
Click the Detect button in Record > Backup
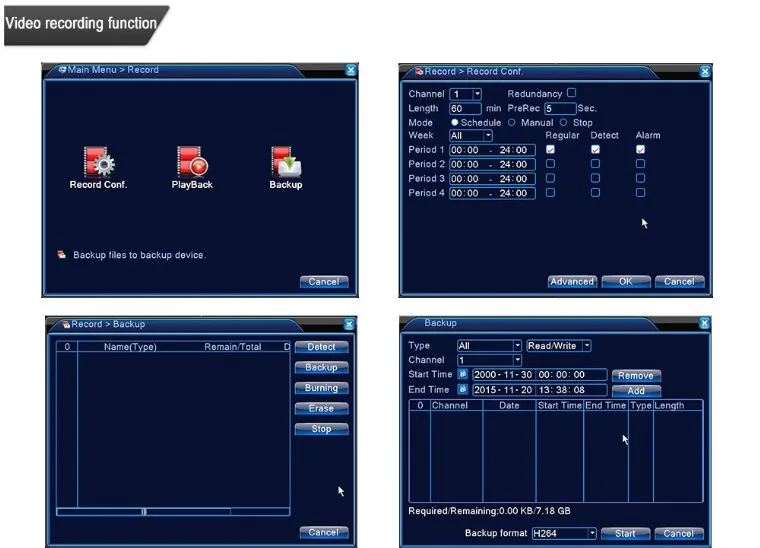click(x=321, y=347)
